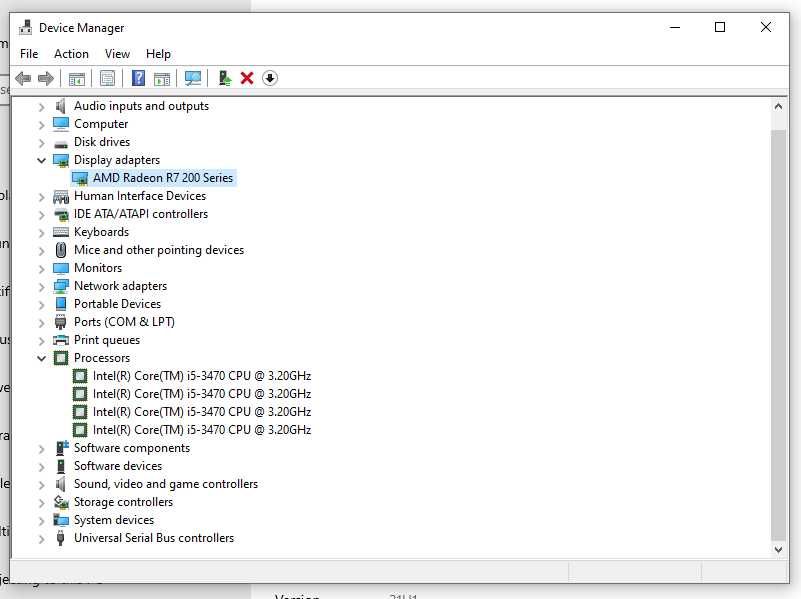The image size is (801, 599).
Task: Open the Help menu
Action: (158, 54)
